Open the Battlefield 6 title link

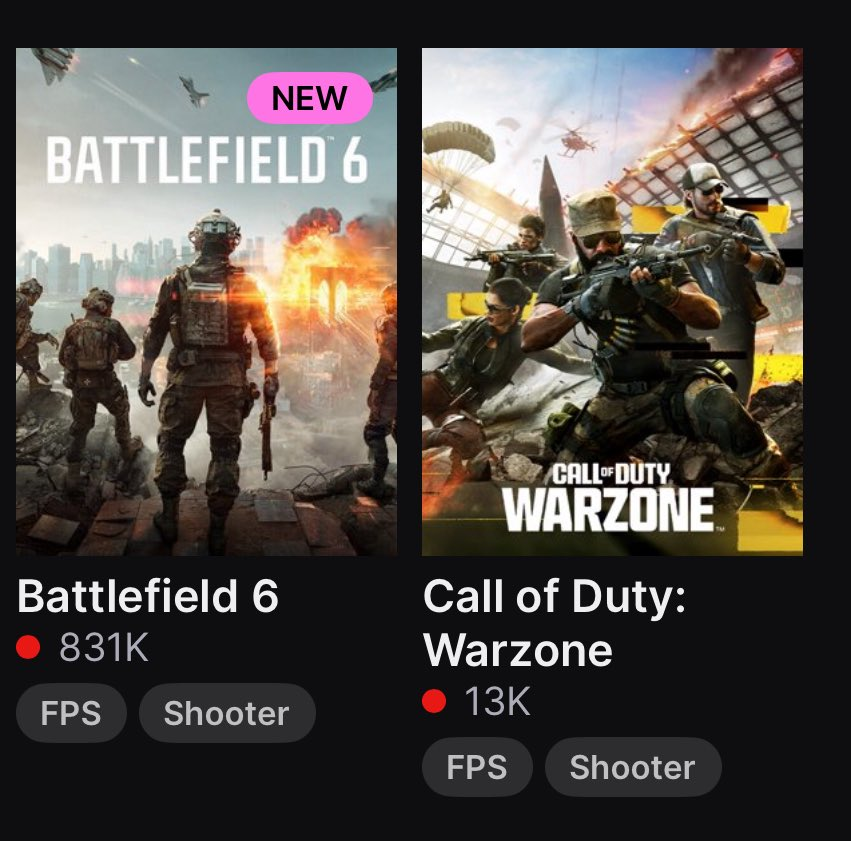(x=148, y=597)
